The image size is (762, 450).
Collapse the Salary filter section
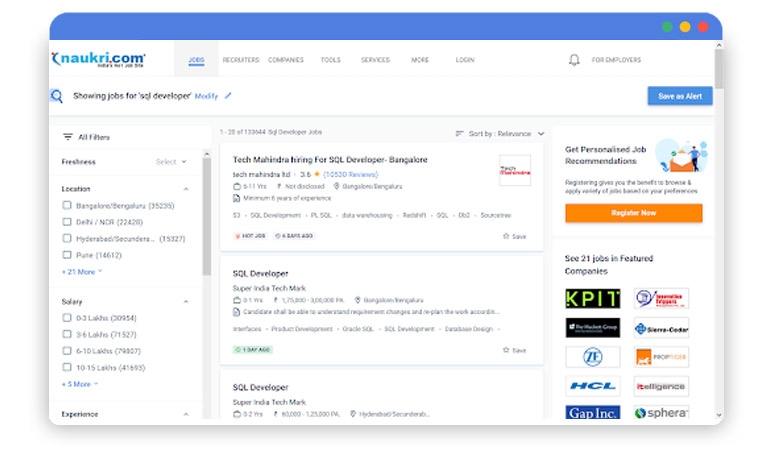[186, 301]
